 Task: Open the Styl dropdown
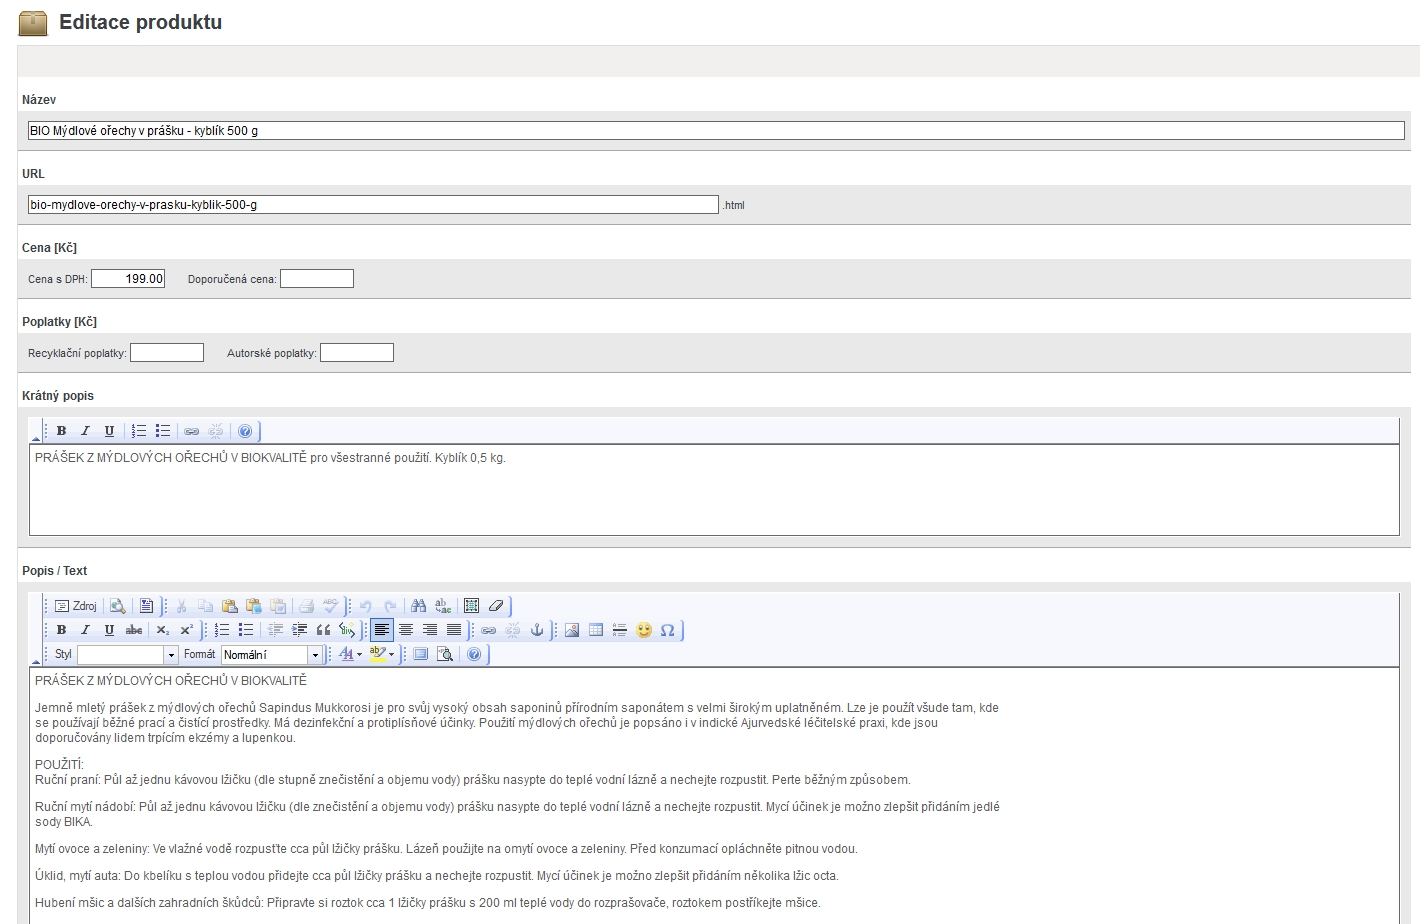127,655
